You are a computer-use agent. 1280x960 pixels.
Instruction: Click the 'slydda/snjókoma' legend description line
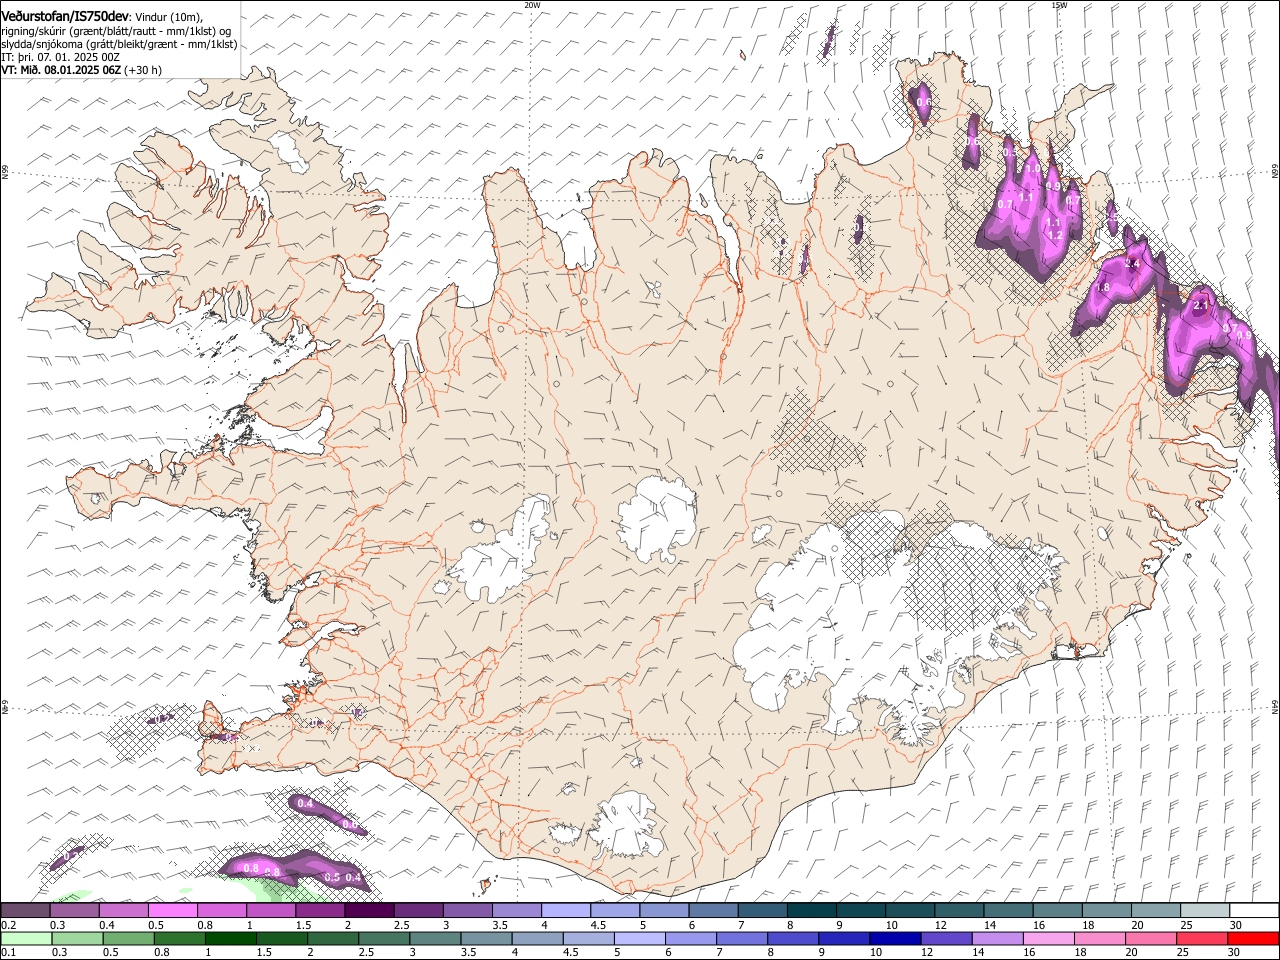coord(119,44)
